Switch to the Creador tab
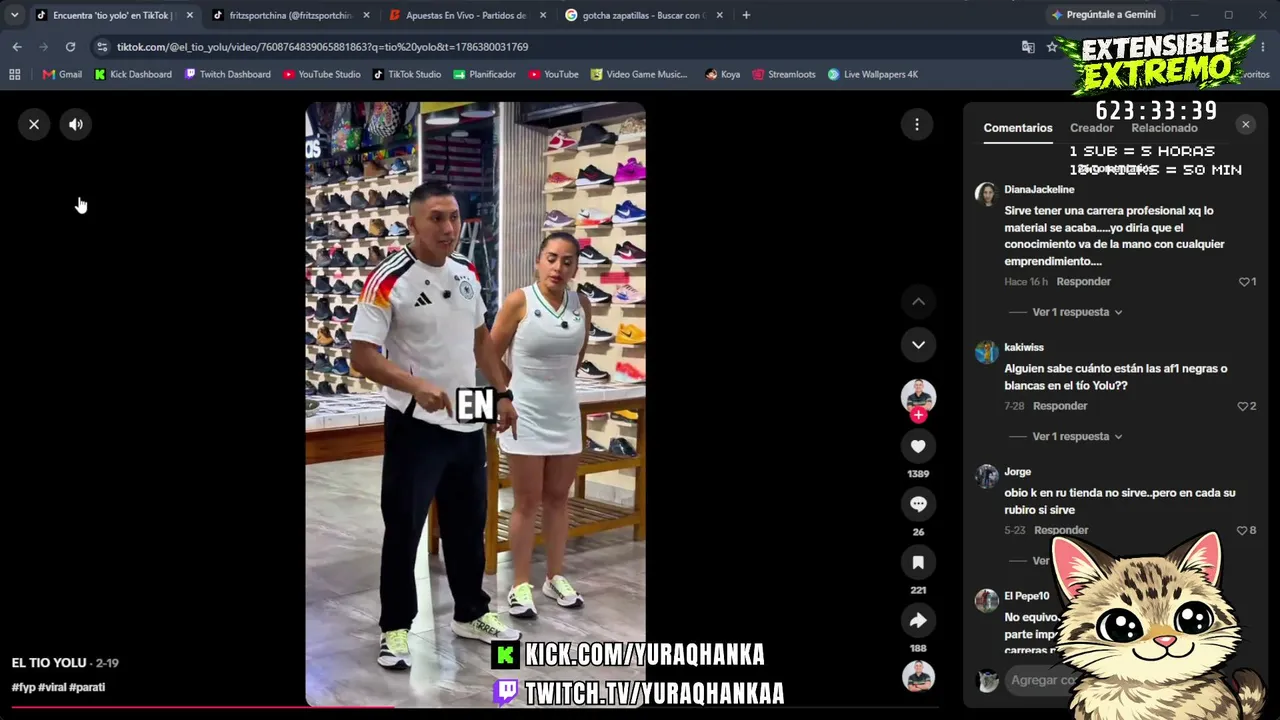This screenshot has height=720, width=1280. pos(1091,128)
